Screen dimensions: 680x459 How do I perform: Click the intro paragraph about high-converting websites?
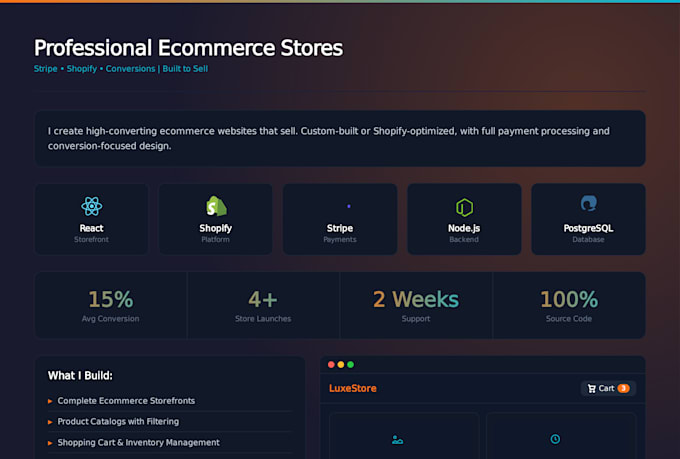[329, 138]
